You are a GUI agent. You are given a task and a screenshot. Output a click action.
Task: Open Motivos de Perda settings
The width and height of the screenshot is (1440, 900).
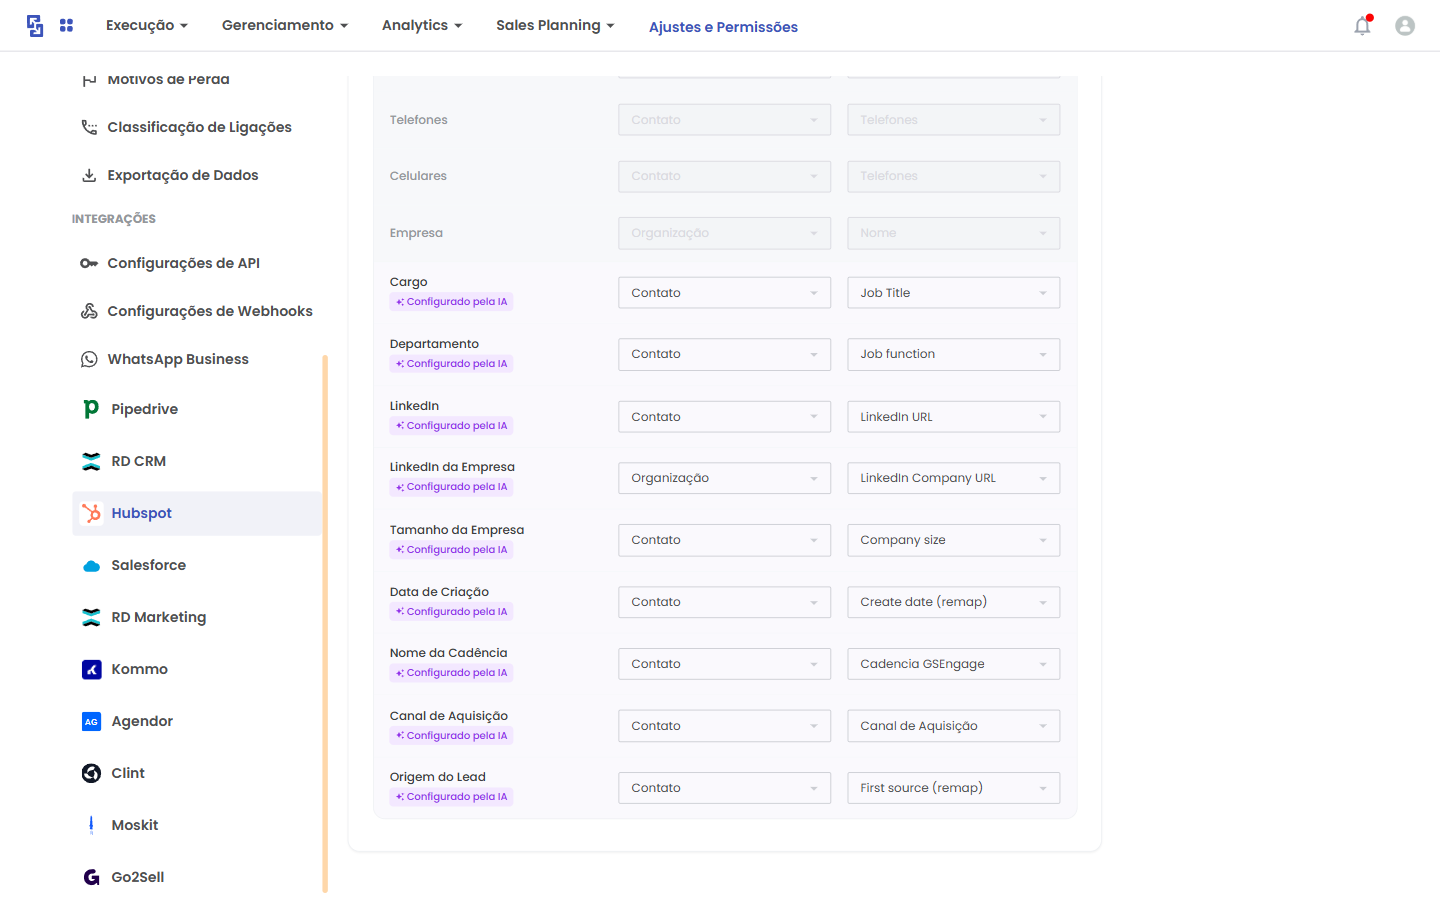point(168,79)
